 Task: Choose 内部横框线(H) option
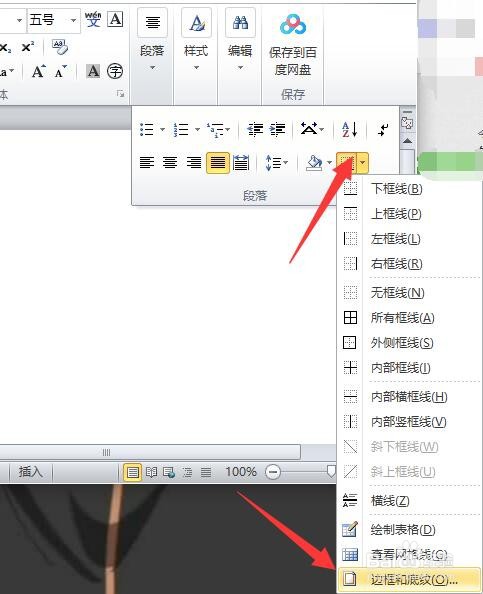coord(409,397)
